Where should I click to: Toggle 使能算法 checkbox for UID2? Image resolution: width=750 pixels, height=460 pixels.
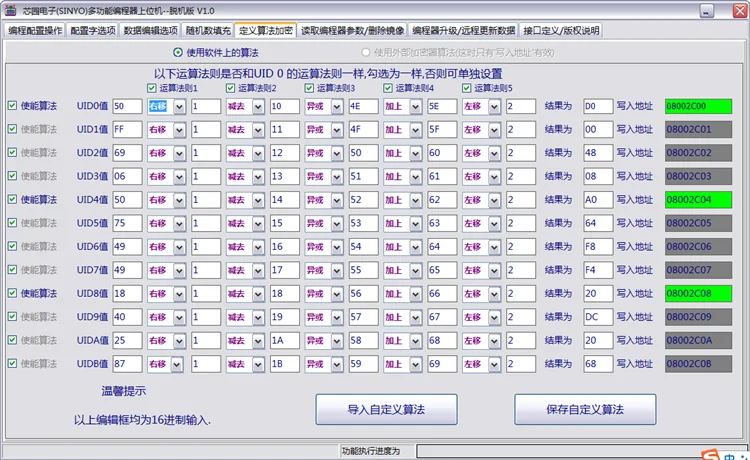tap(12, 153)
